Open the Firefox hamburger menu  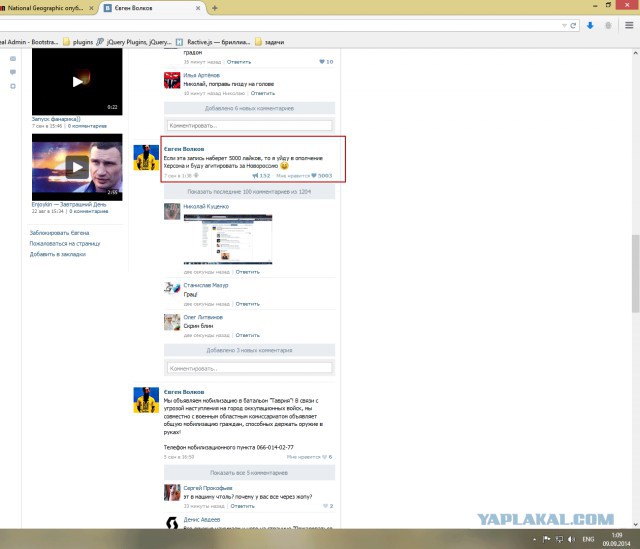pos(630,25)
